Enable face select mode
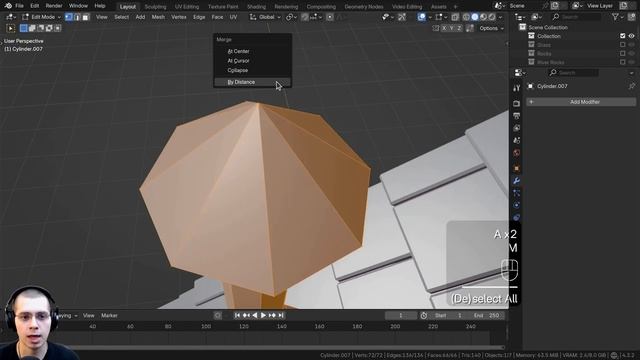The height and width of the screenshot is (360, 640). (x=85, y=17)
